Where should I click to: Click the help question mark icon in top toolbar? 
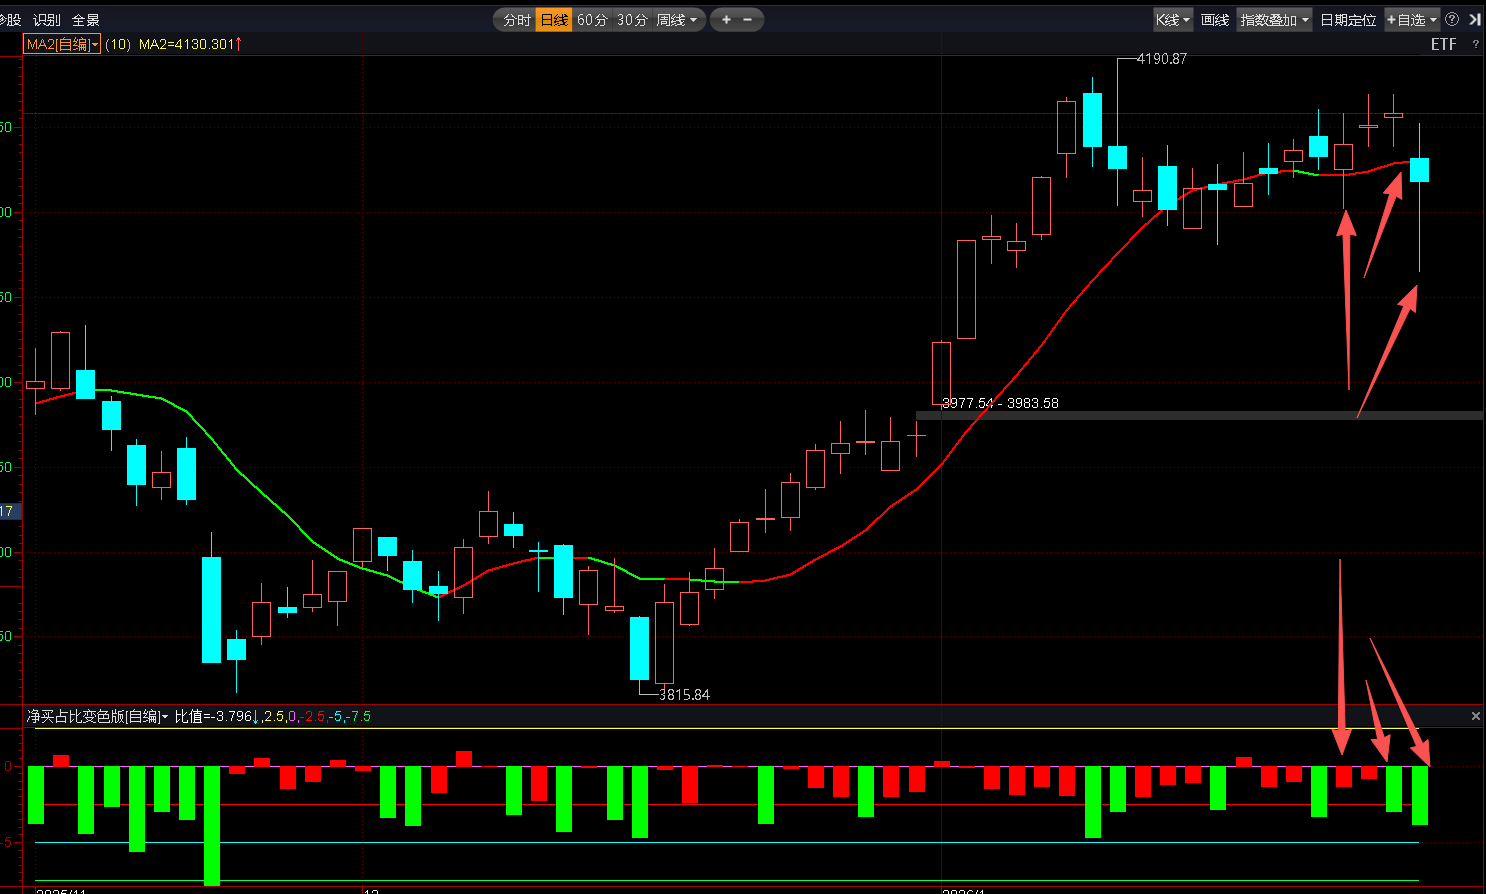click(1452, 19)
